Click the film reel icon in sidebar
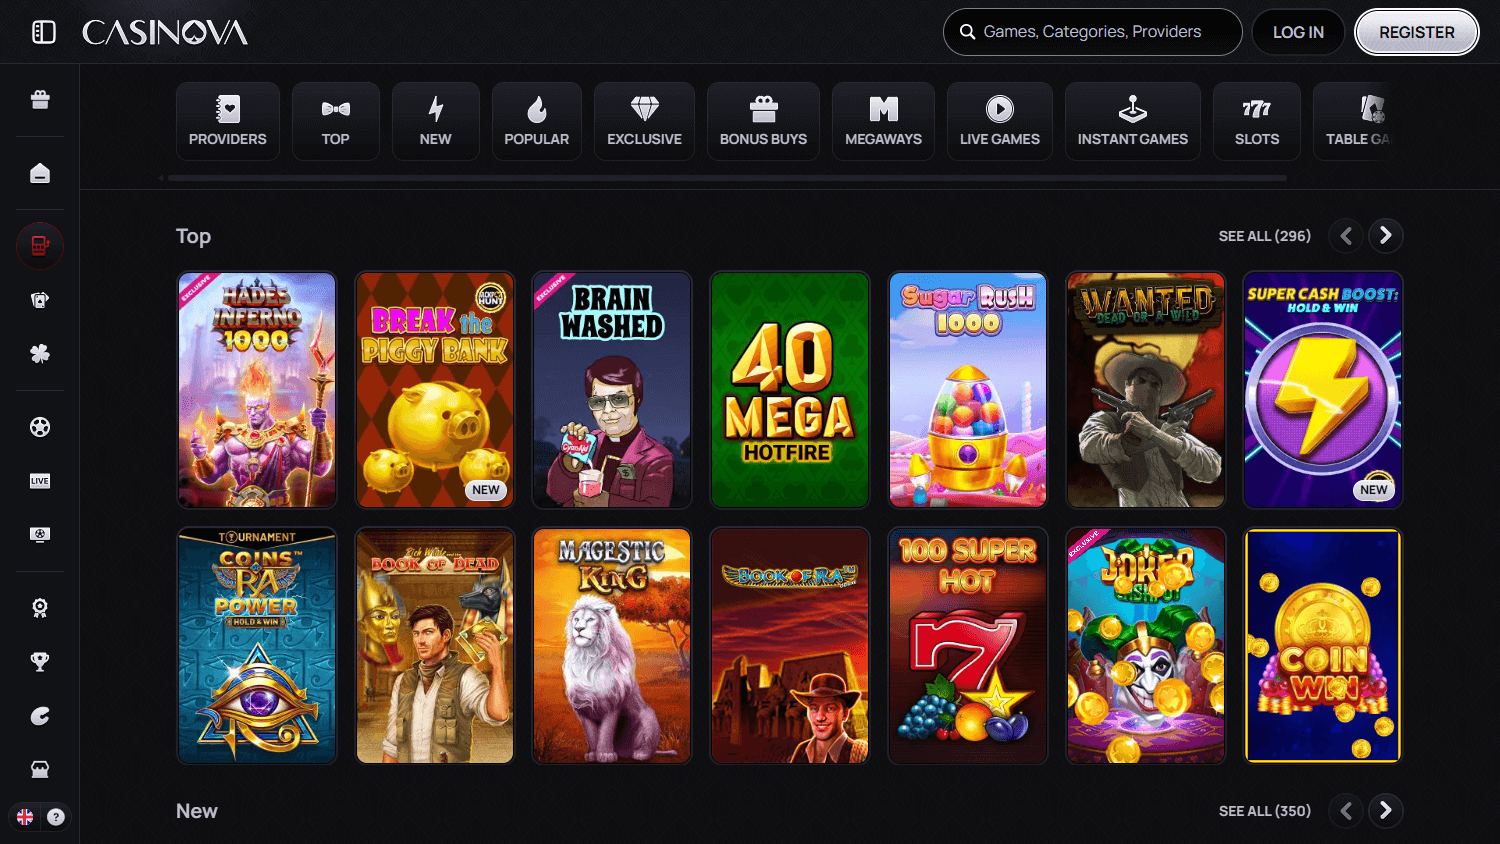Screen dimensions: 1500x844 39,427
